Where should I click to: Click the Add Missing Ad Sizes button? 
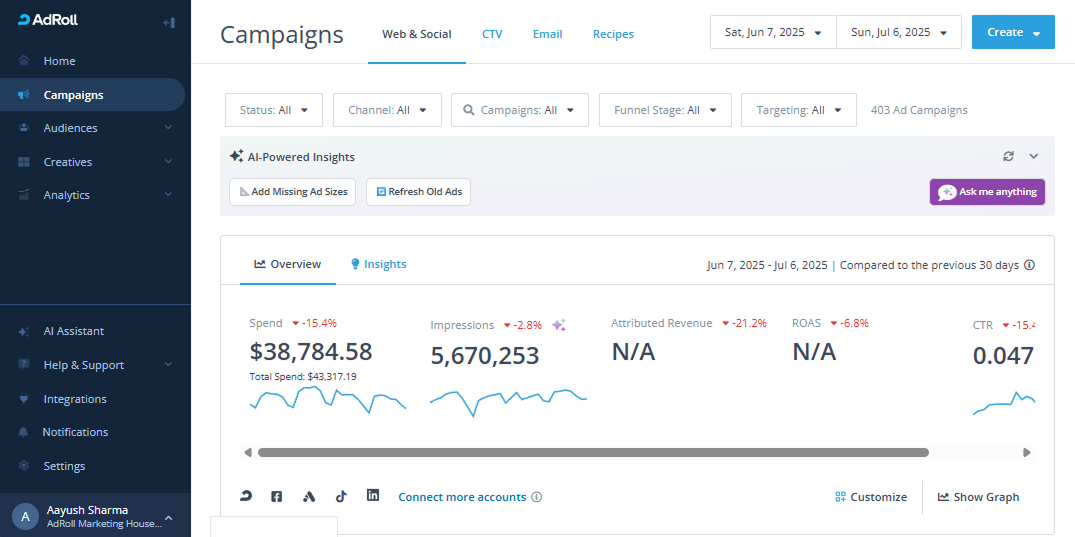(x=293, y=192)
